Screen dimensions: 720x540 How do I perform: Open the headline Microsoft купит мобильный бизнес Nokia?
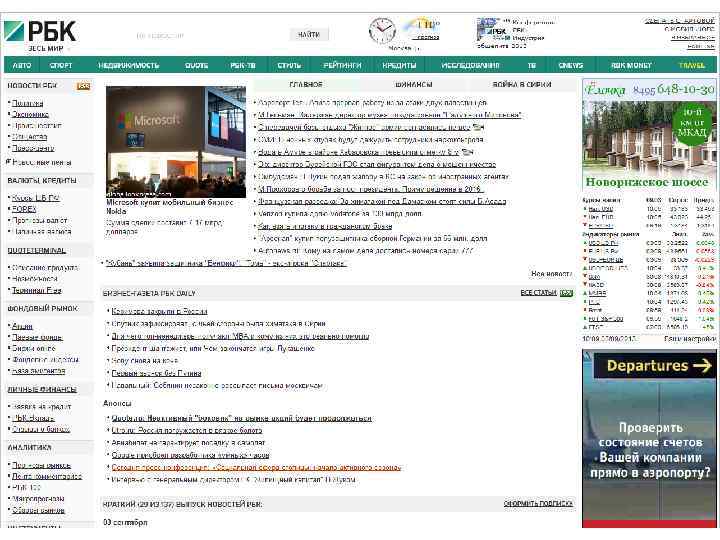coord(170,207)
